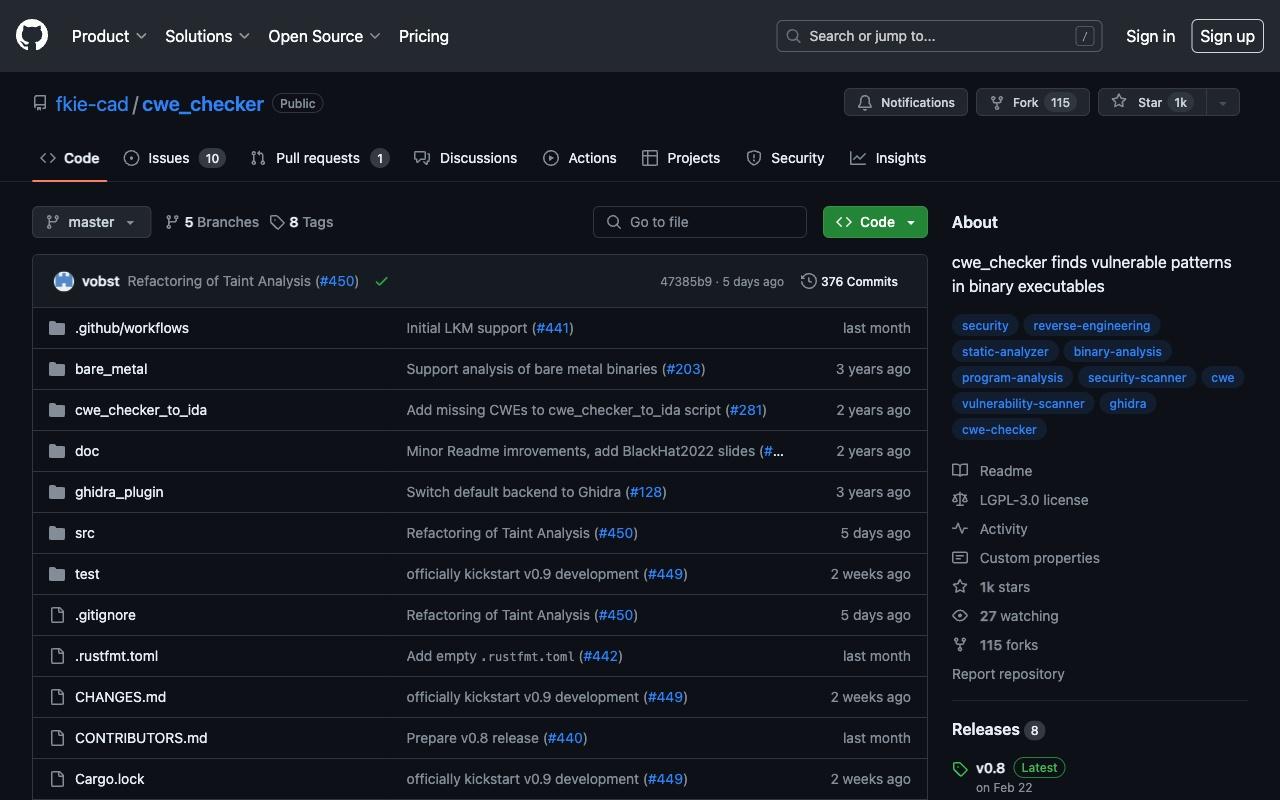Select the Code tab
1280x800 pixels.
pyautogui.click(x=70, y=158)
